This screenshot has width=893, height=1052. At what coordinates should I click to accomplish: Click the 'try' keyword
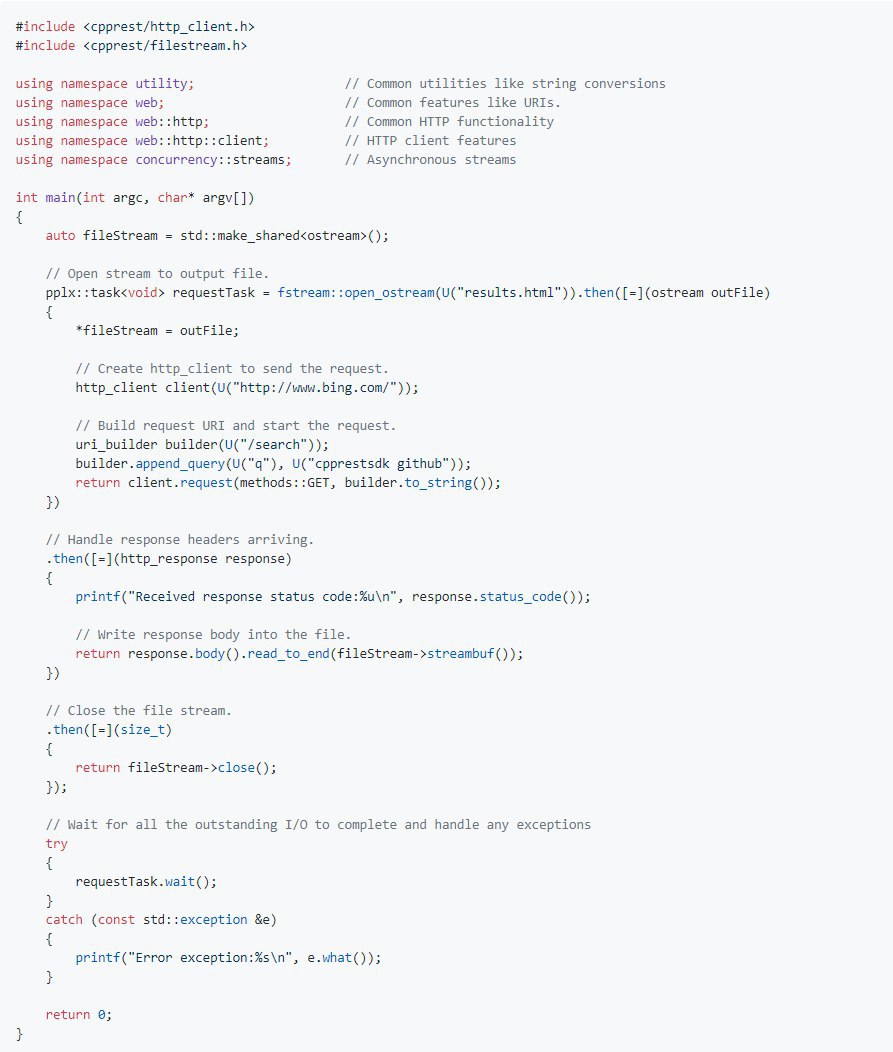(56, 844)
